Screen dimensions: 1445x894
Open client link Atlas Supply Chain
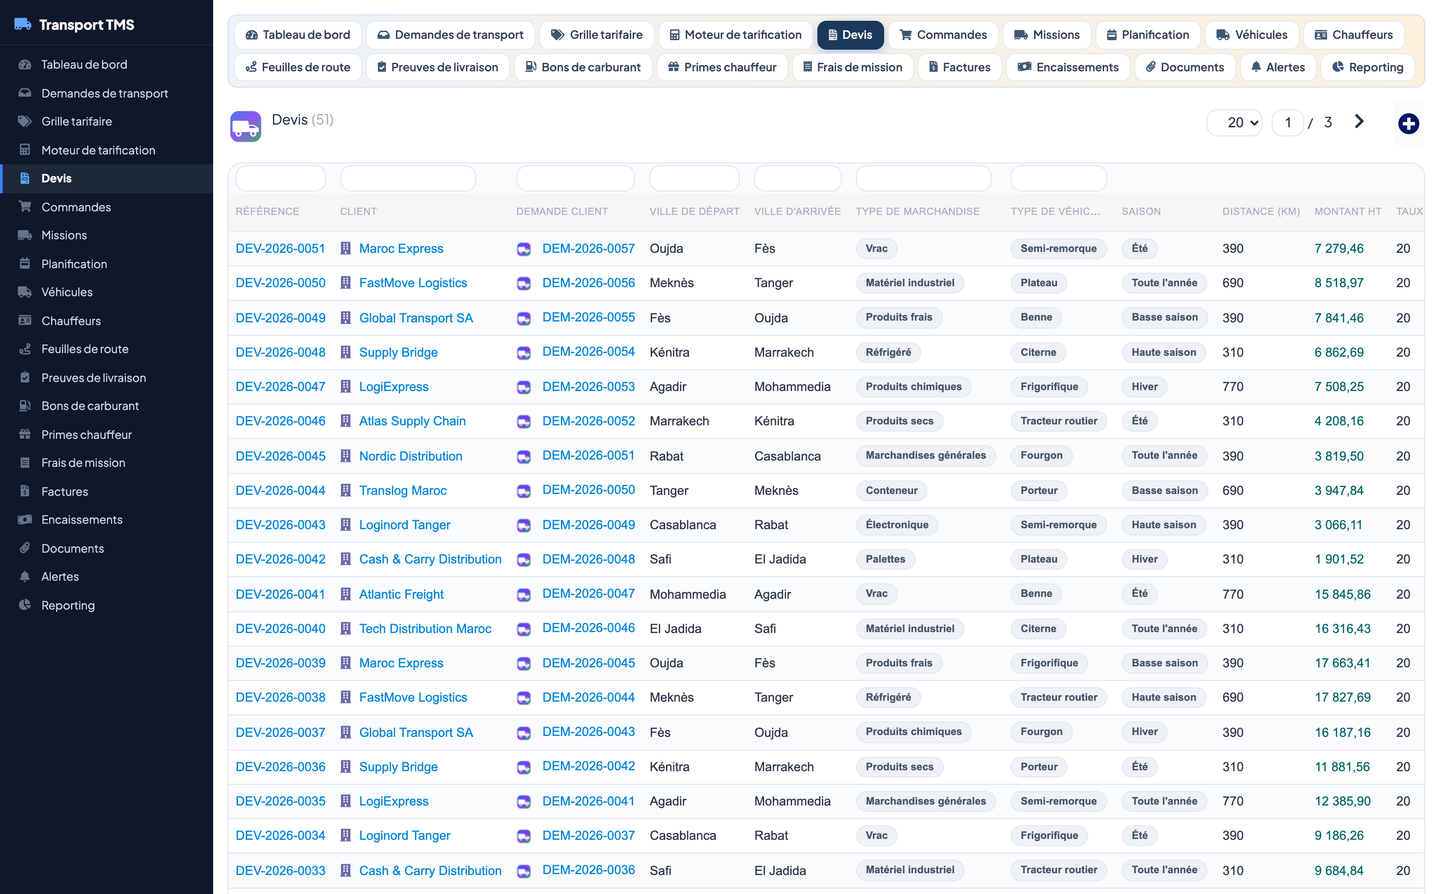(412, 421)
